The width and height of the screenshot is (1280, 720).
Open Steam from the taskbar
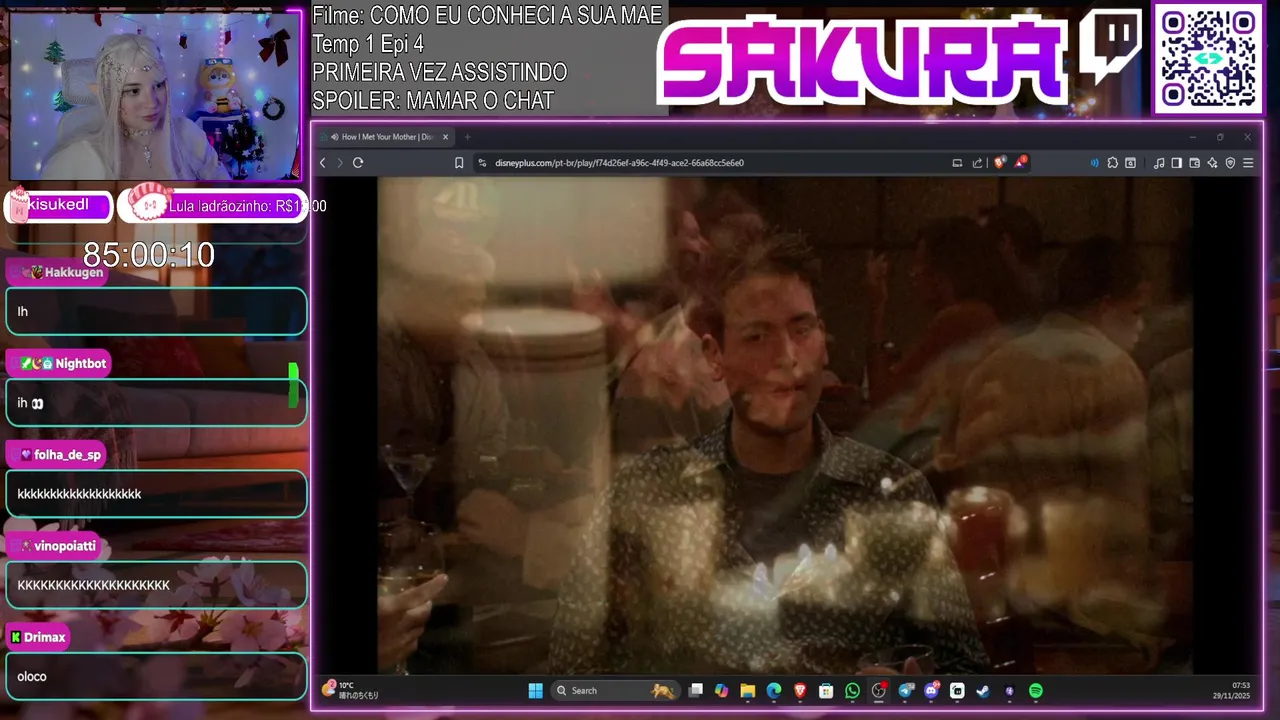point(983,690)
